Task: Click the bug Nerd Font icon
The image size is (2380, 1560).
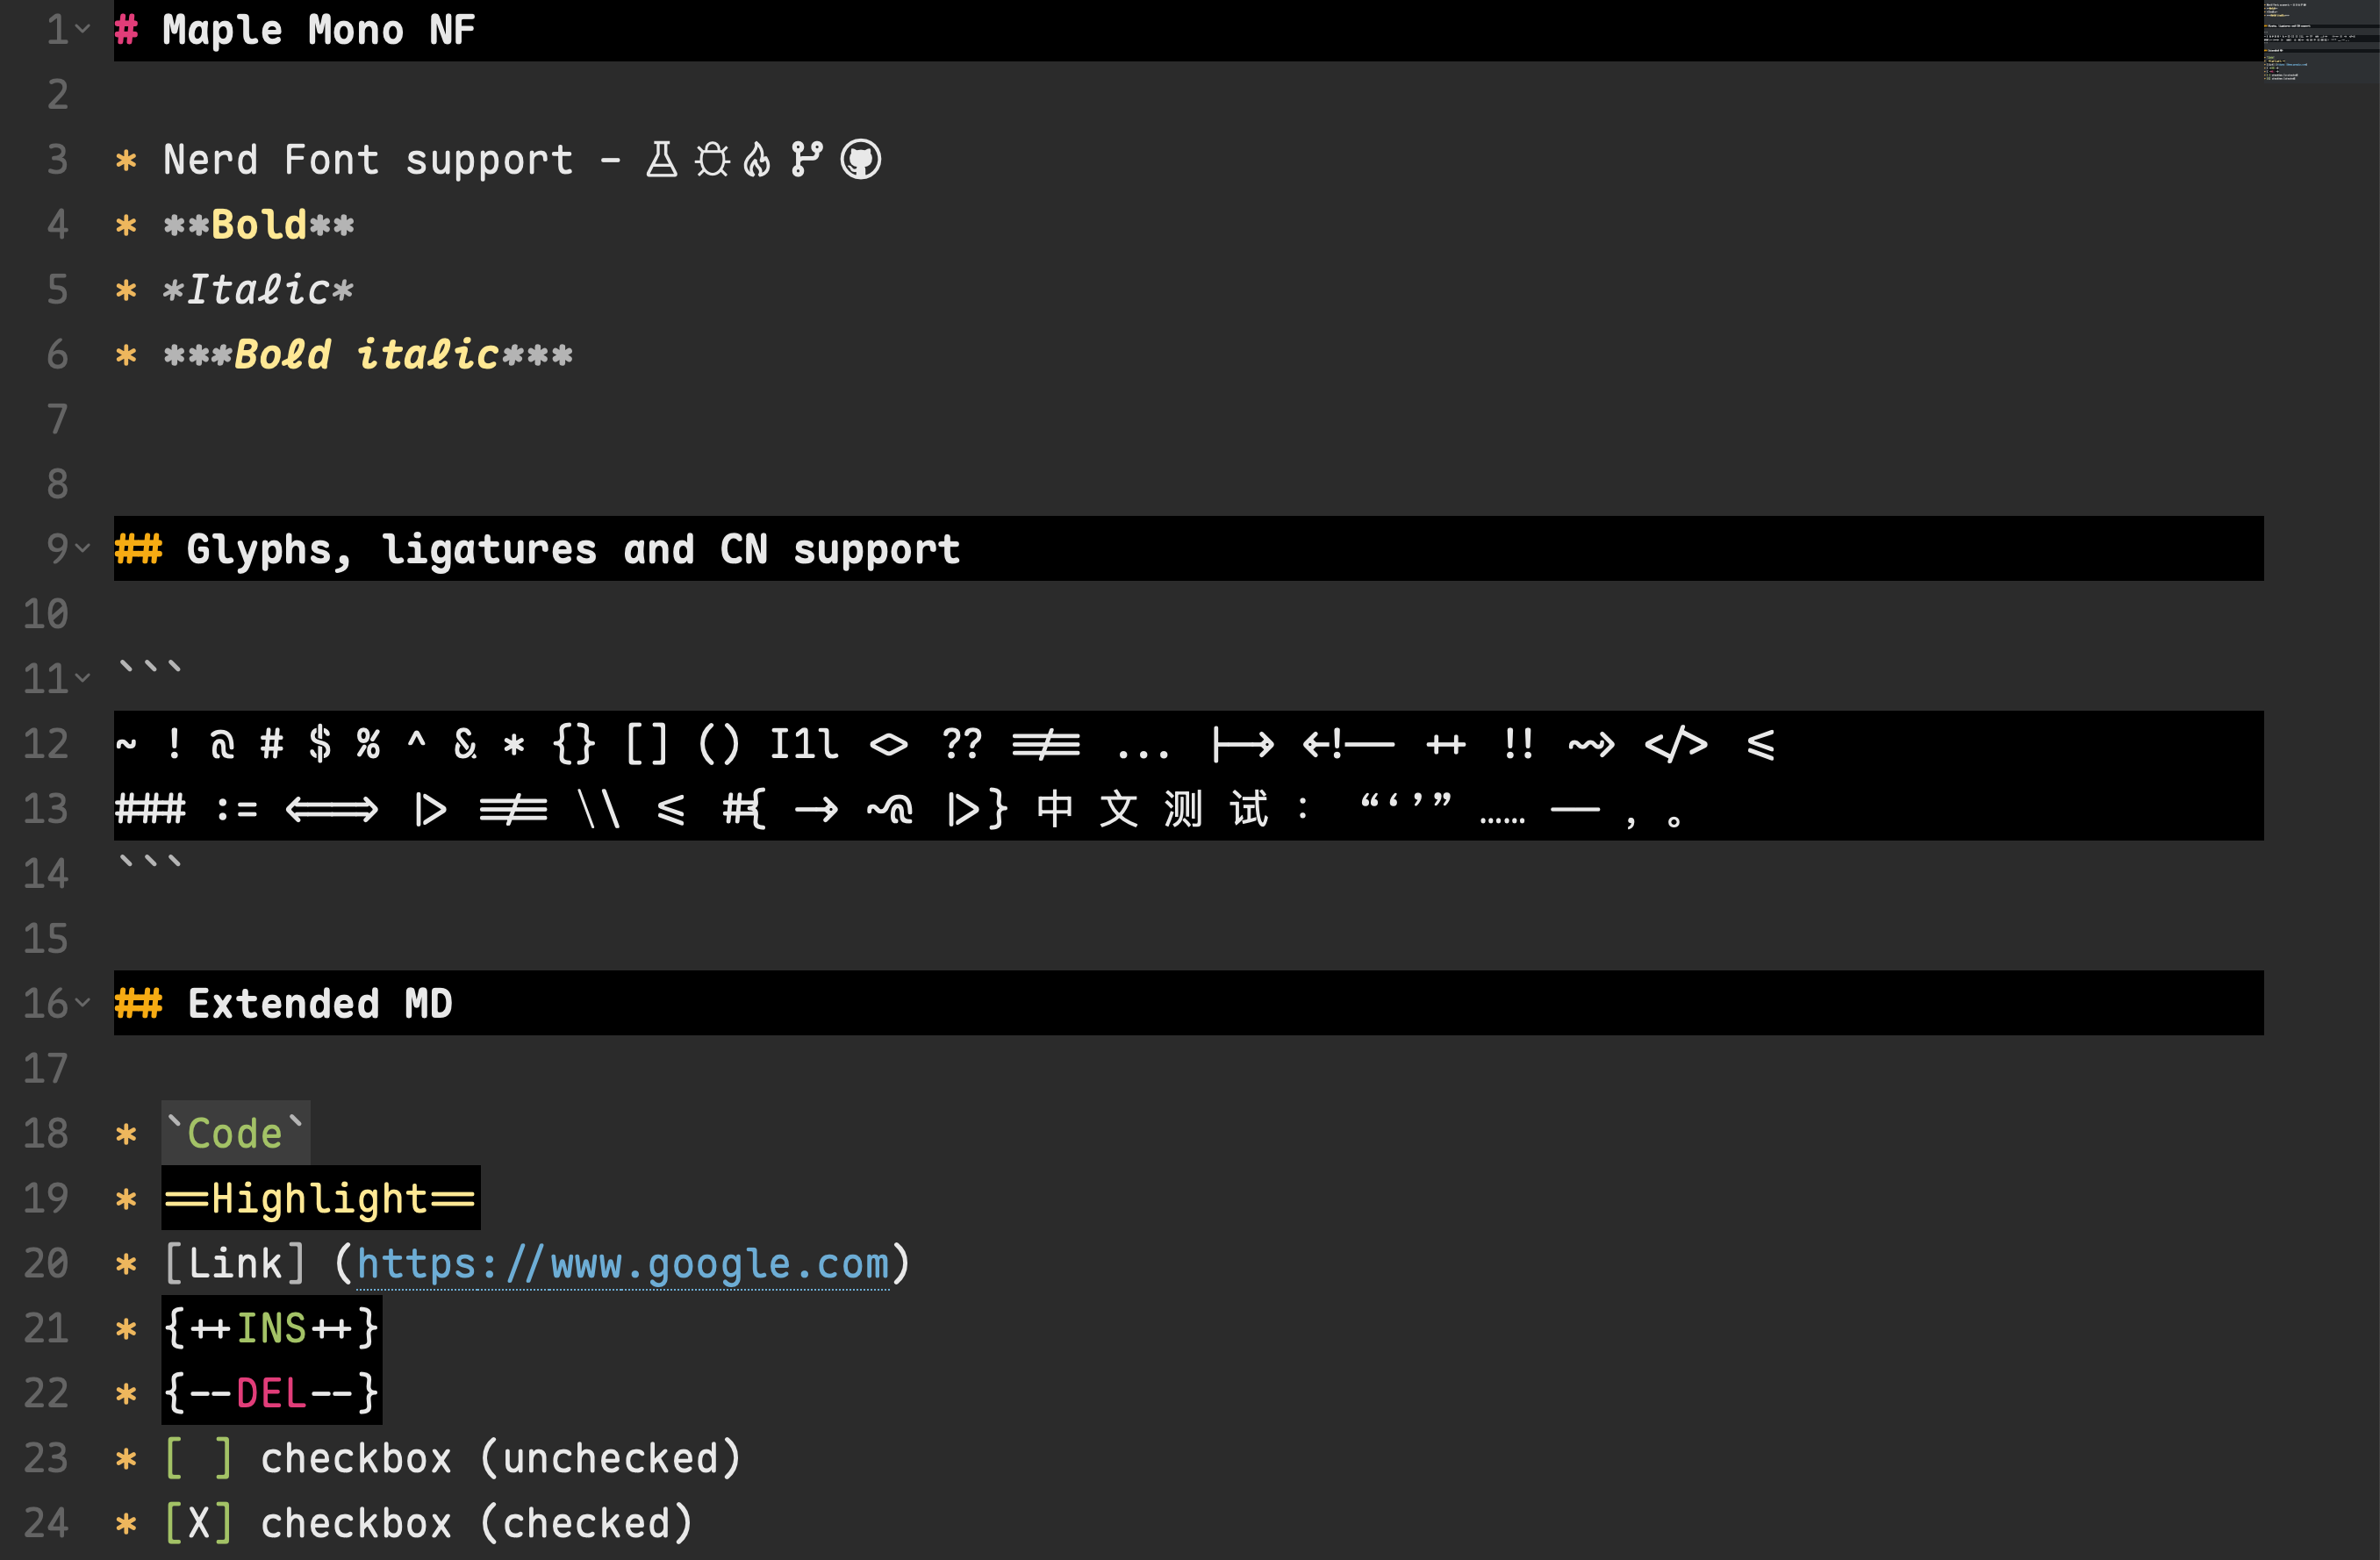Action: [712, 159]
